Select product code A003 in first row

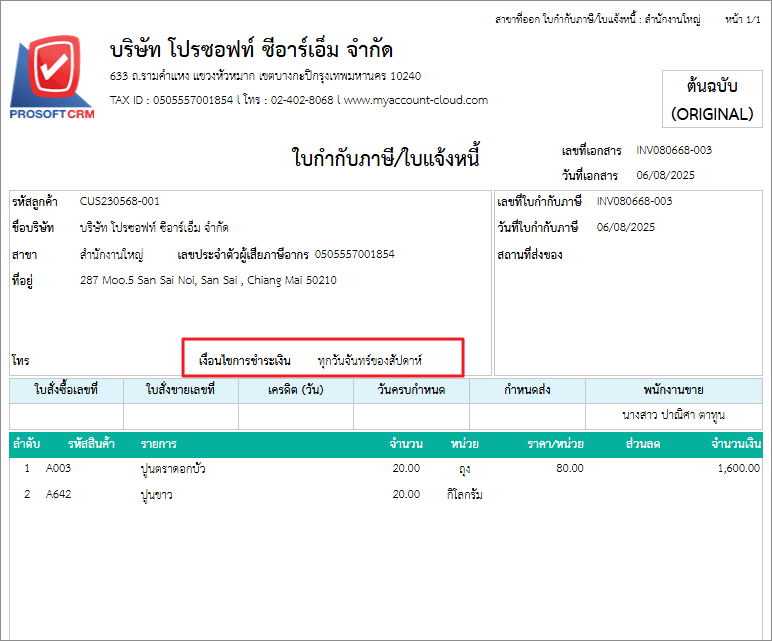click(60, 467)
